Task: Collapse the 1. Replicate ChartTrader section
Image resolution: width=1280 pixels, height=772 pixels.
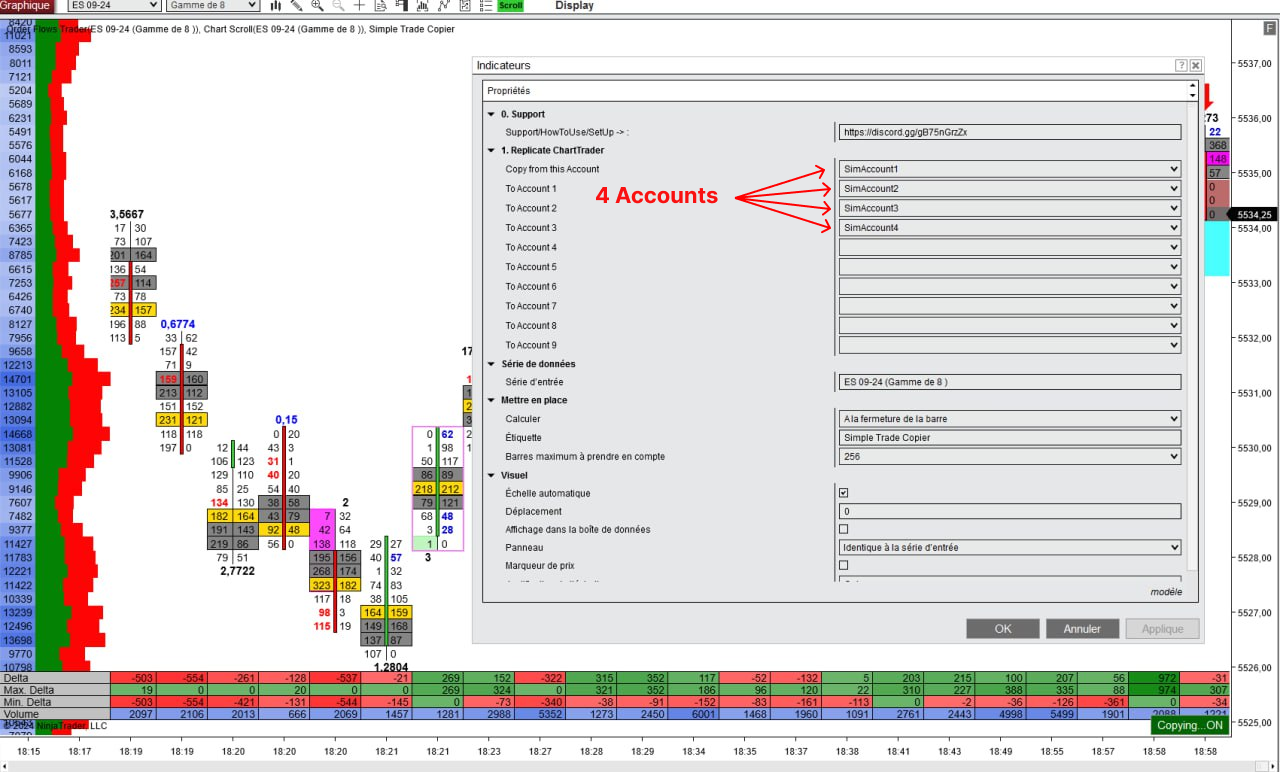Action: (491, 150)
